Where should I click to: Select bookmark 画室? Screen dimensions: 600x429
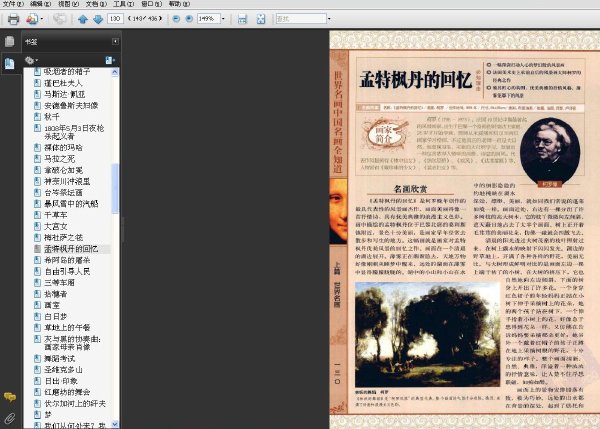[x=52, y=305]
